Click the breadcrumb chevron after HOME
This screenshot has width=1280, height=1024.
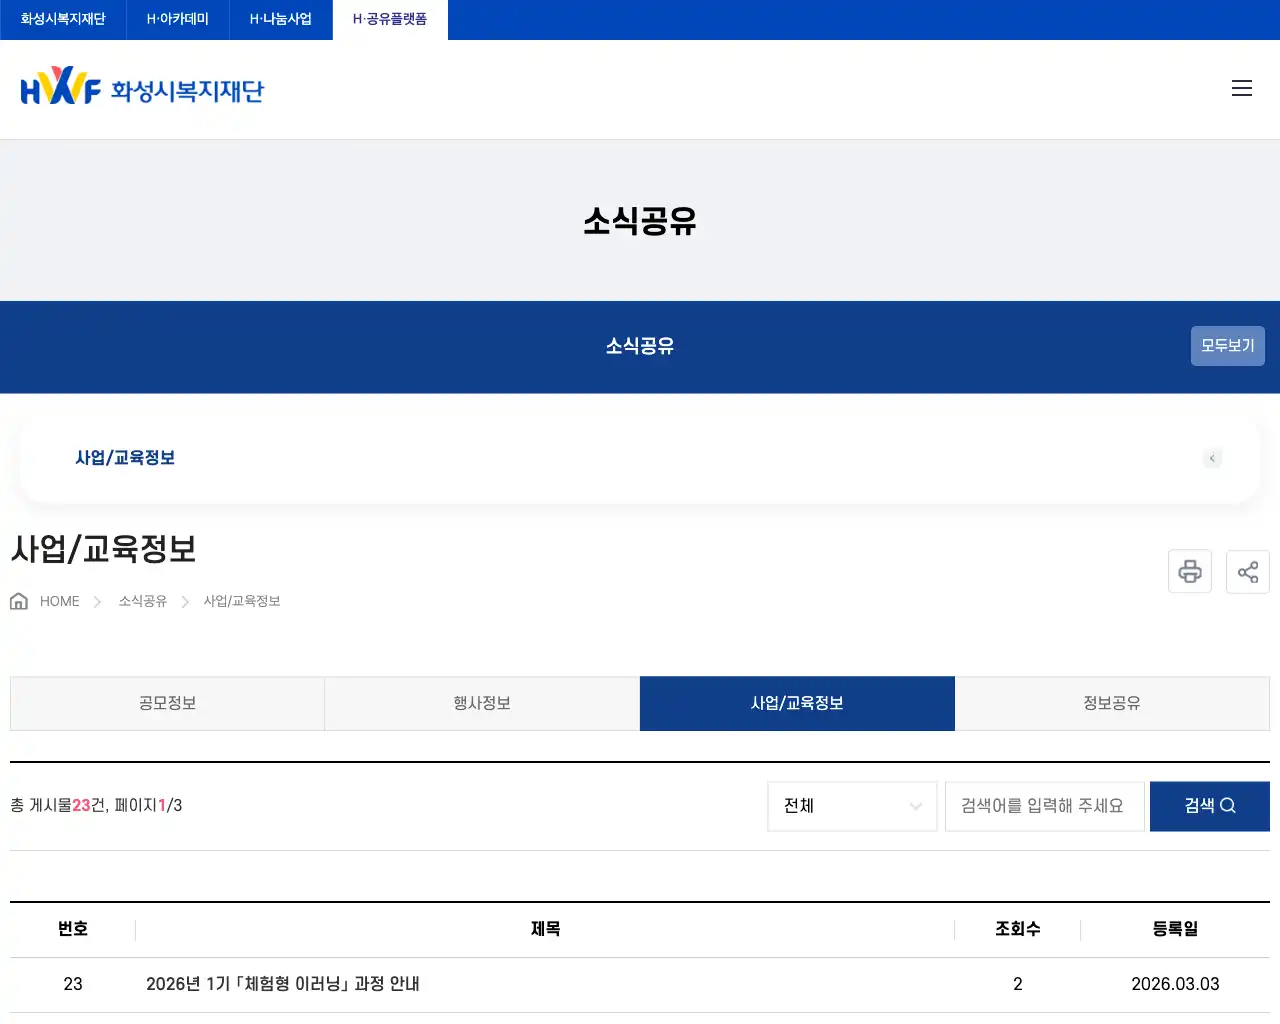pos(97,601)
